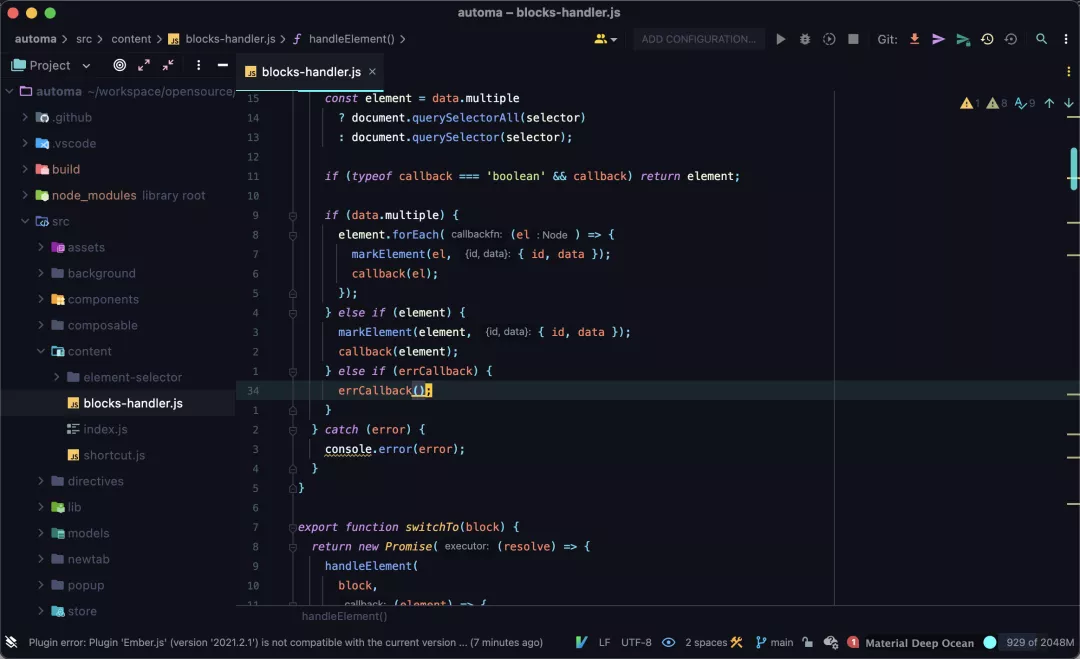Jump to previous highlighted error arrow
The width and height of the screenshot is (1080, 659).
1049,103
